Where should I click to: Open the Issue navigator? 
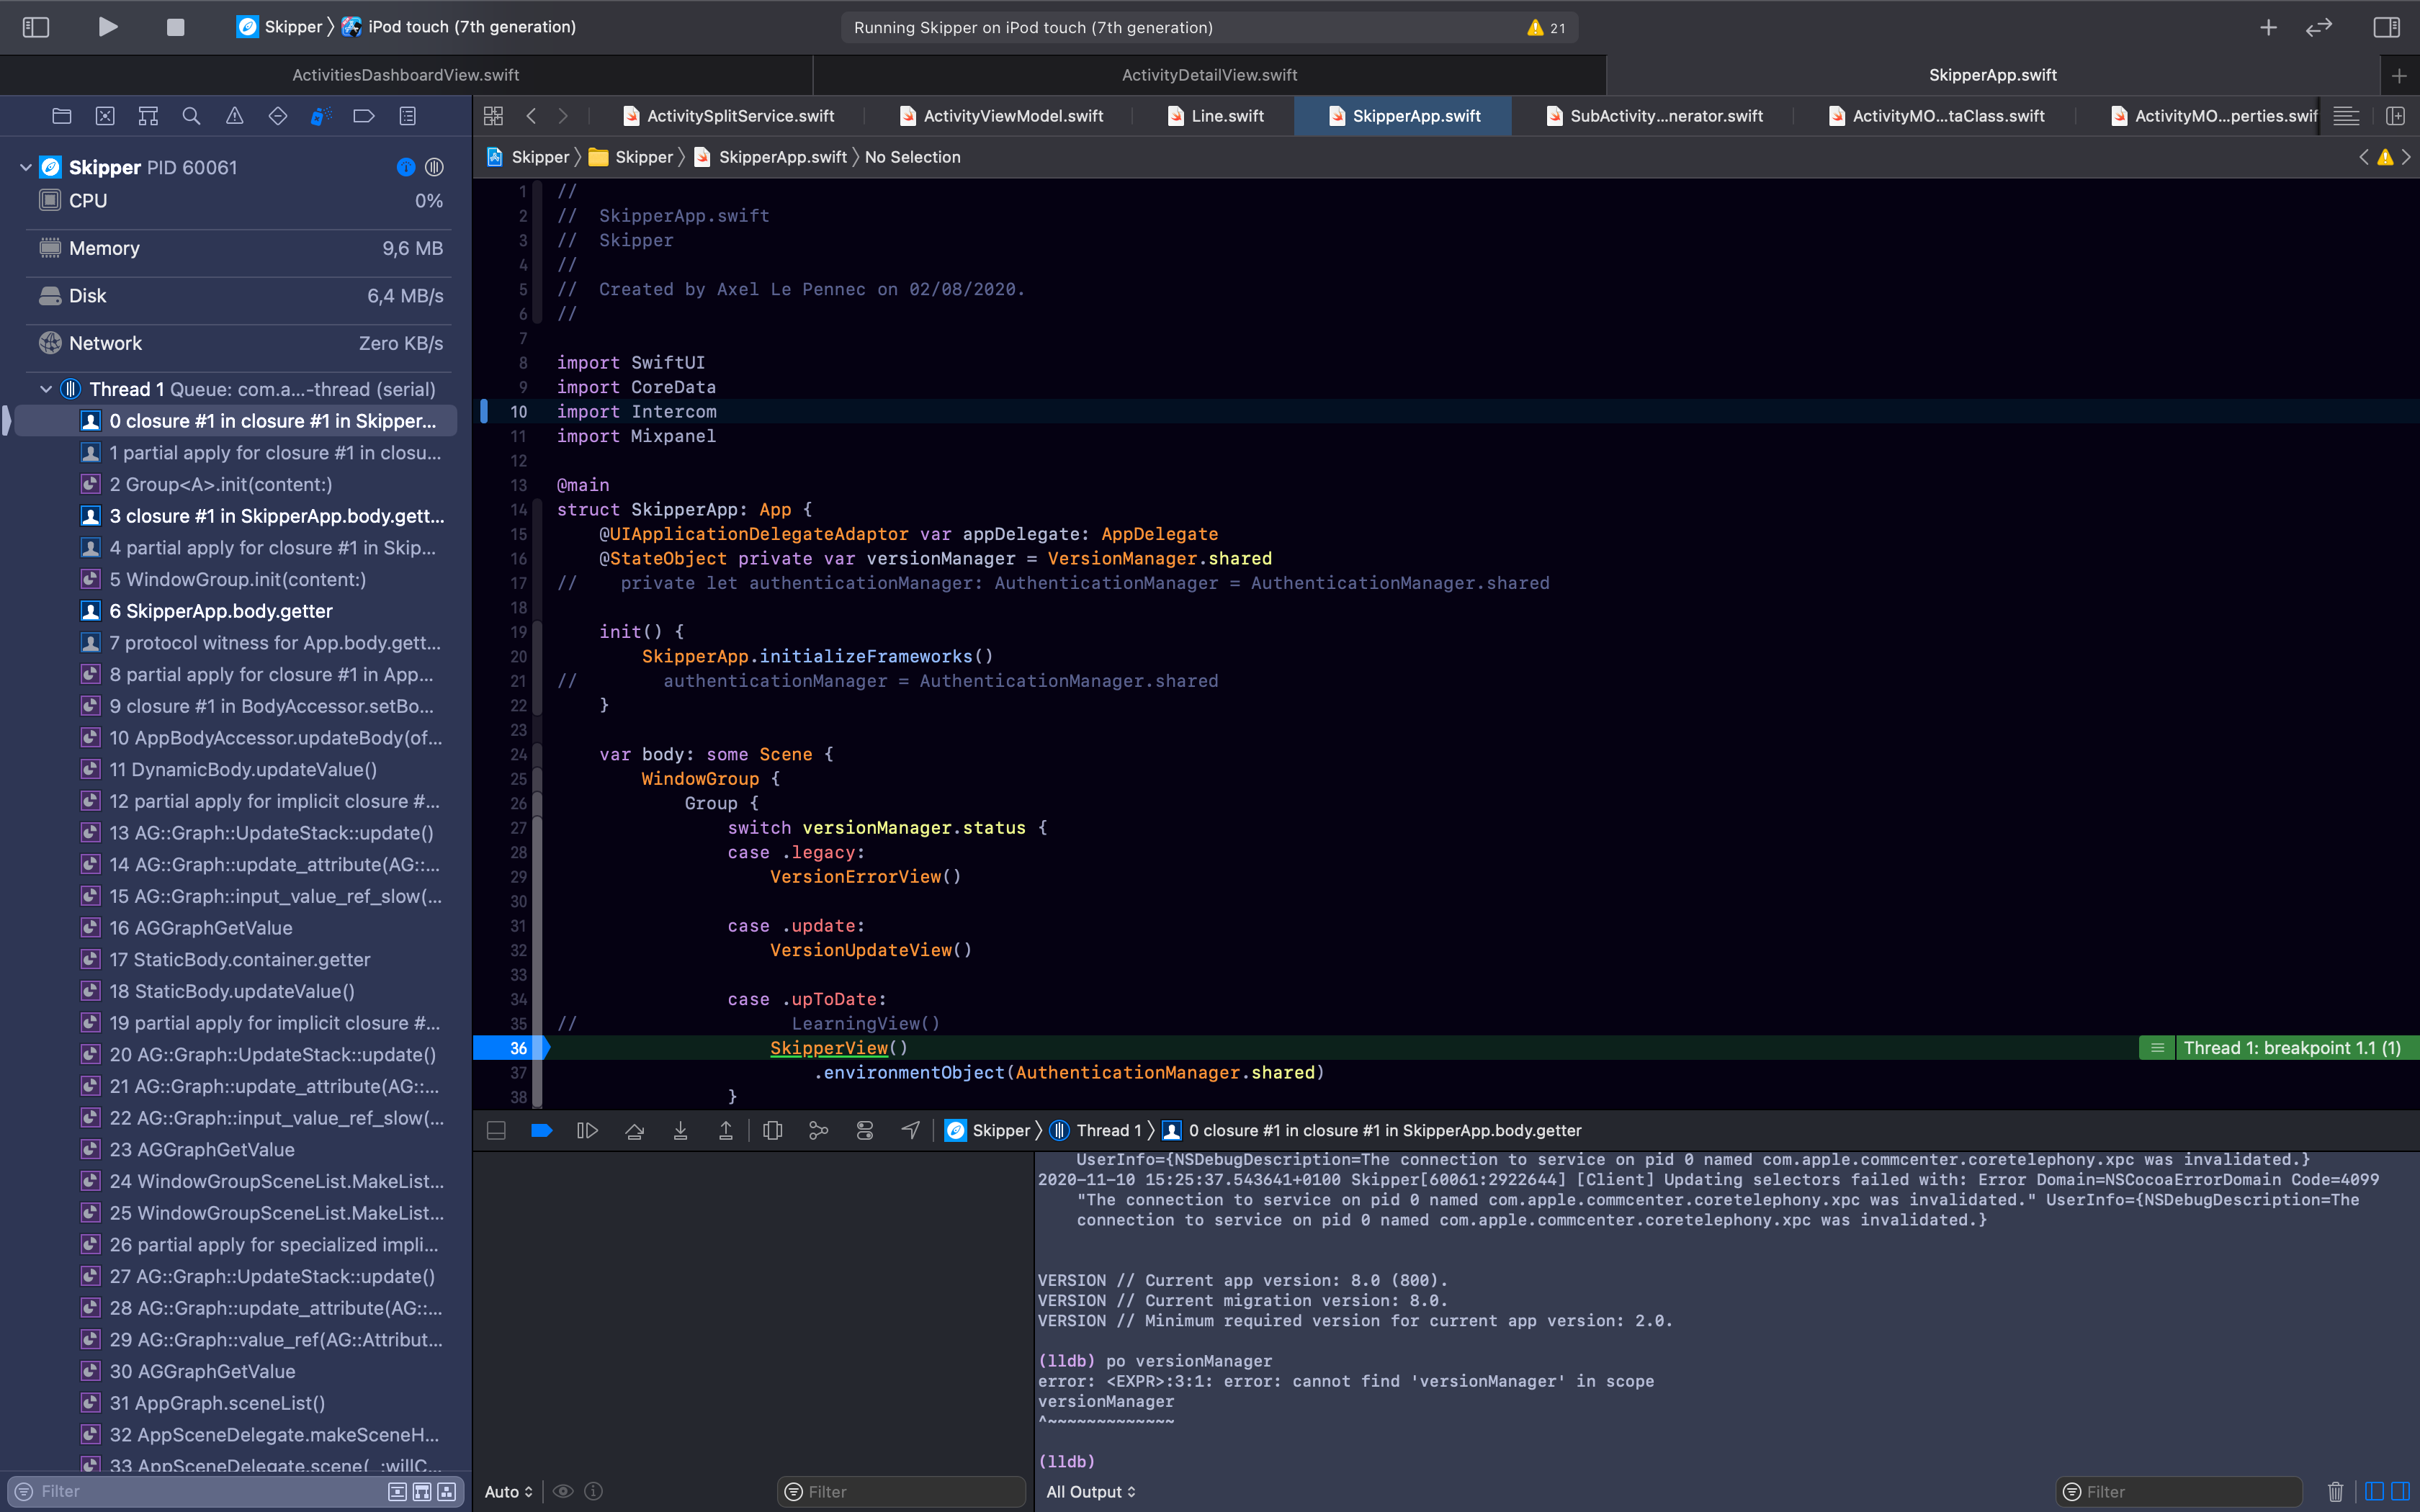click(x=234, y=116)
